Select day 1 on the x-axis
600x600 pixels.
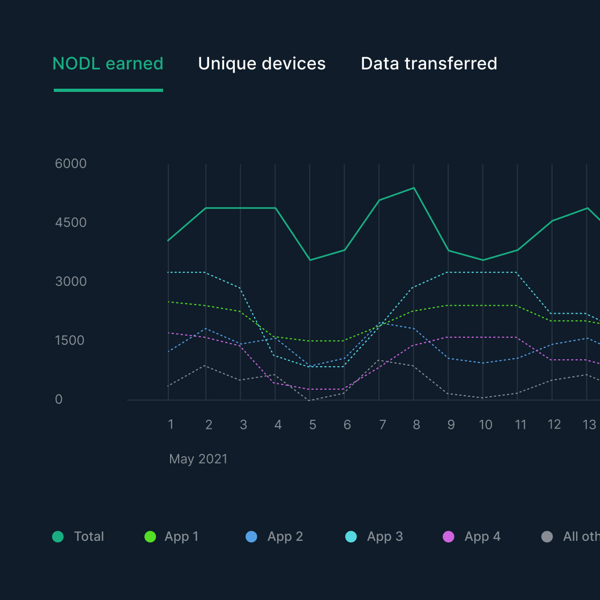tap(171, 425)
